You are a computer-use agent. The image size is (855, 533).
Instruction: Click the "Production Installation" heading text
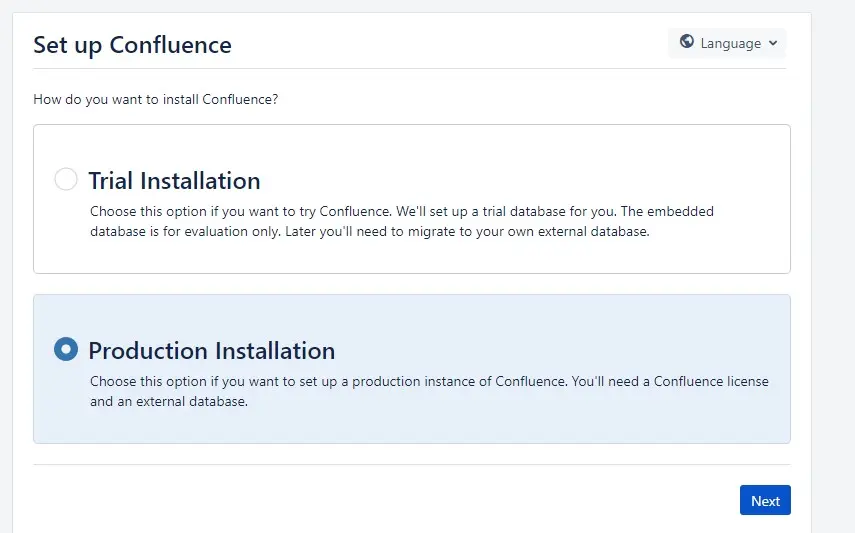pos(211,351)
